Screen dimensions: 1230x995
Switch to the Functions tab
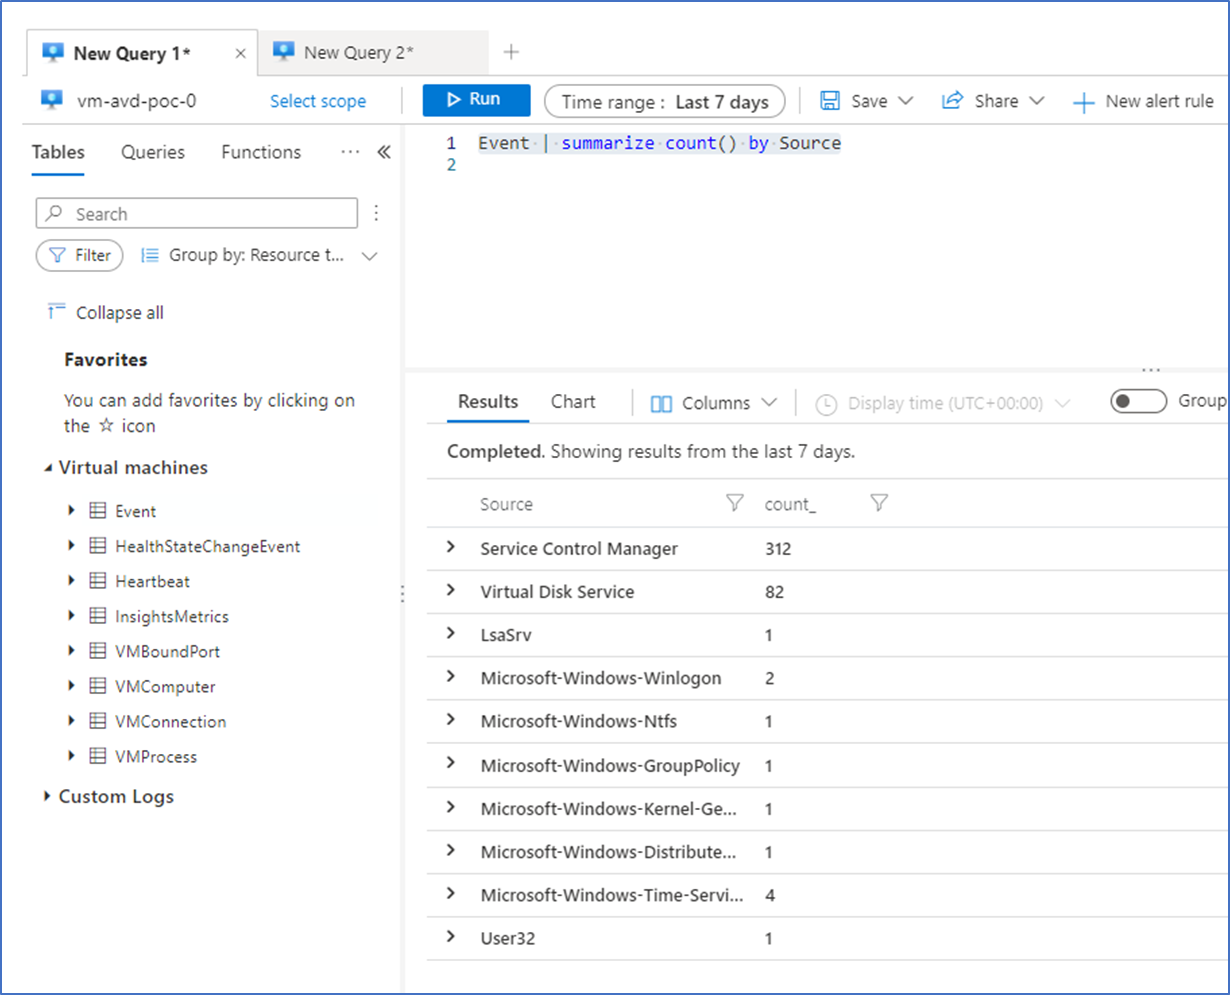click(261, 152)
